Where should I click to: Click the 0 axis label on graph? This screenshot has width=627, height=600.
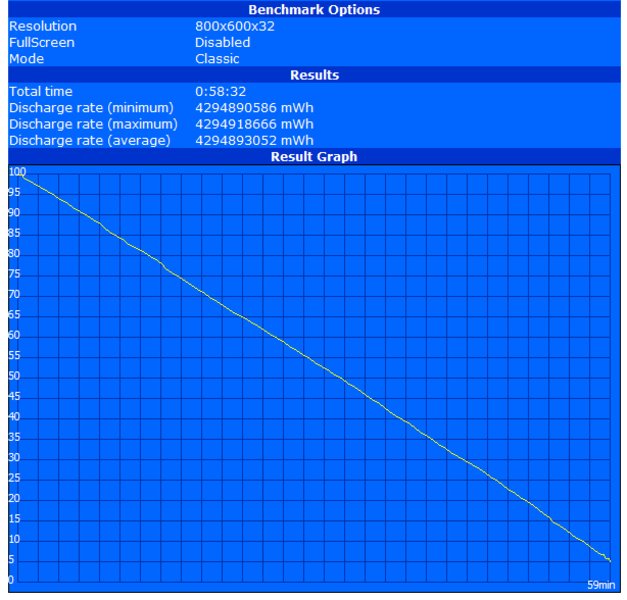[11, 580]
